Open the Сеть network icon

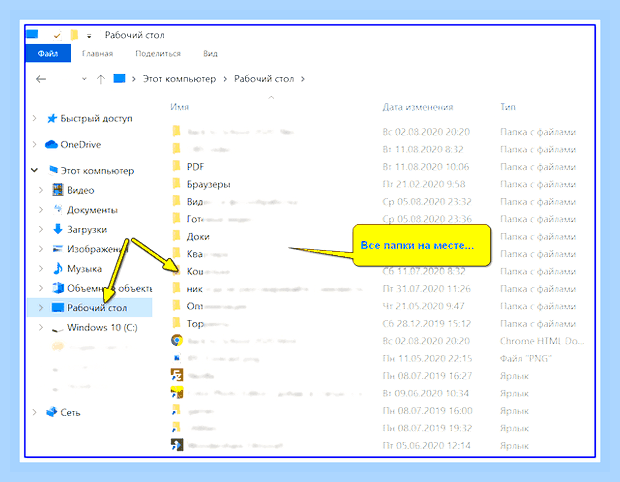(52, 412)
